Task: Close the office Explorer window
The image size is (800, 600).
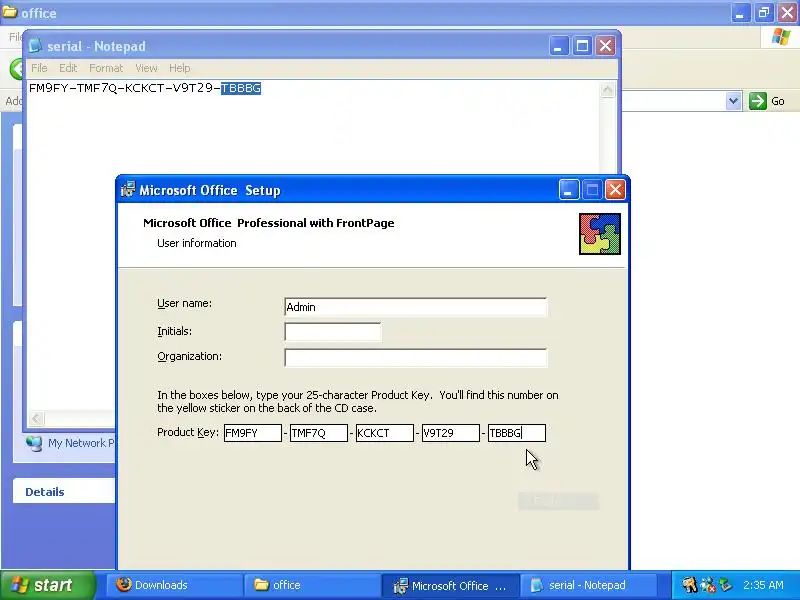Action: pos(787,13)
